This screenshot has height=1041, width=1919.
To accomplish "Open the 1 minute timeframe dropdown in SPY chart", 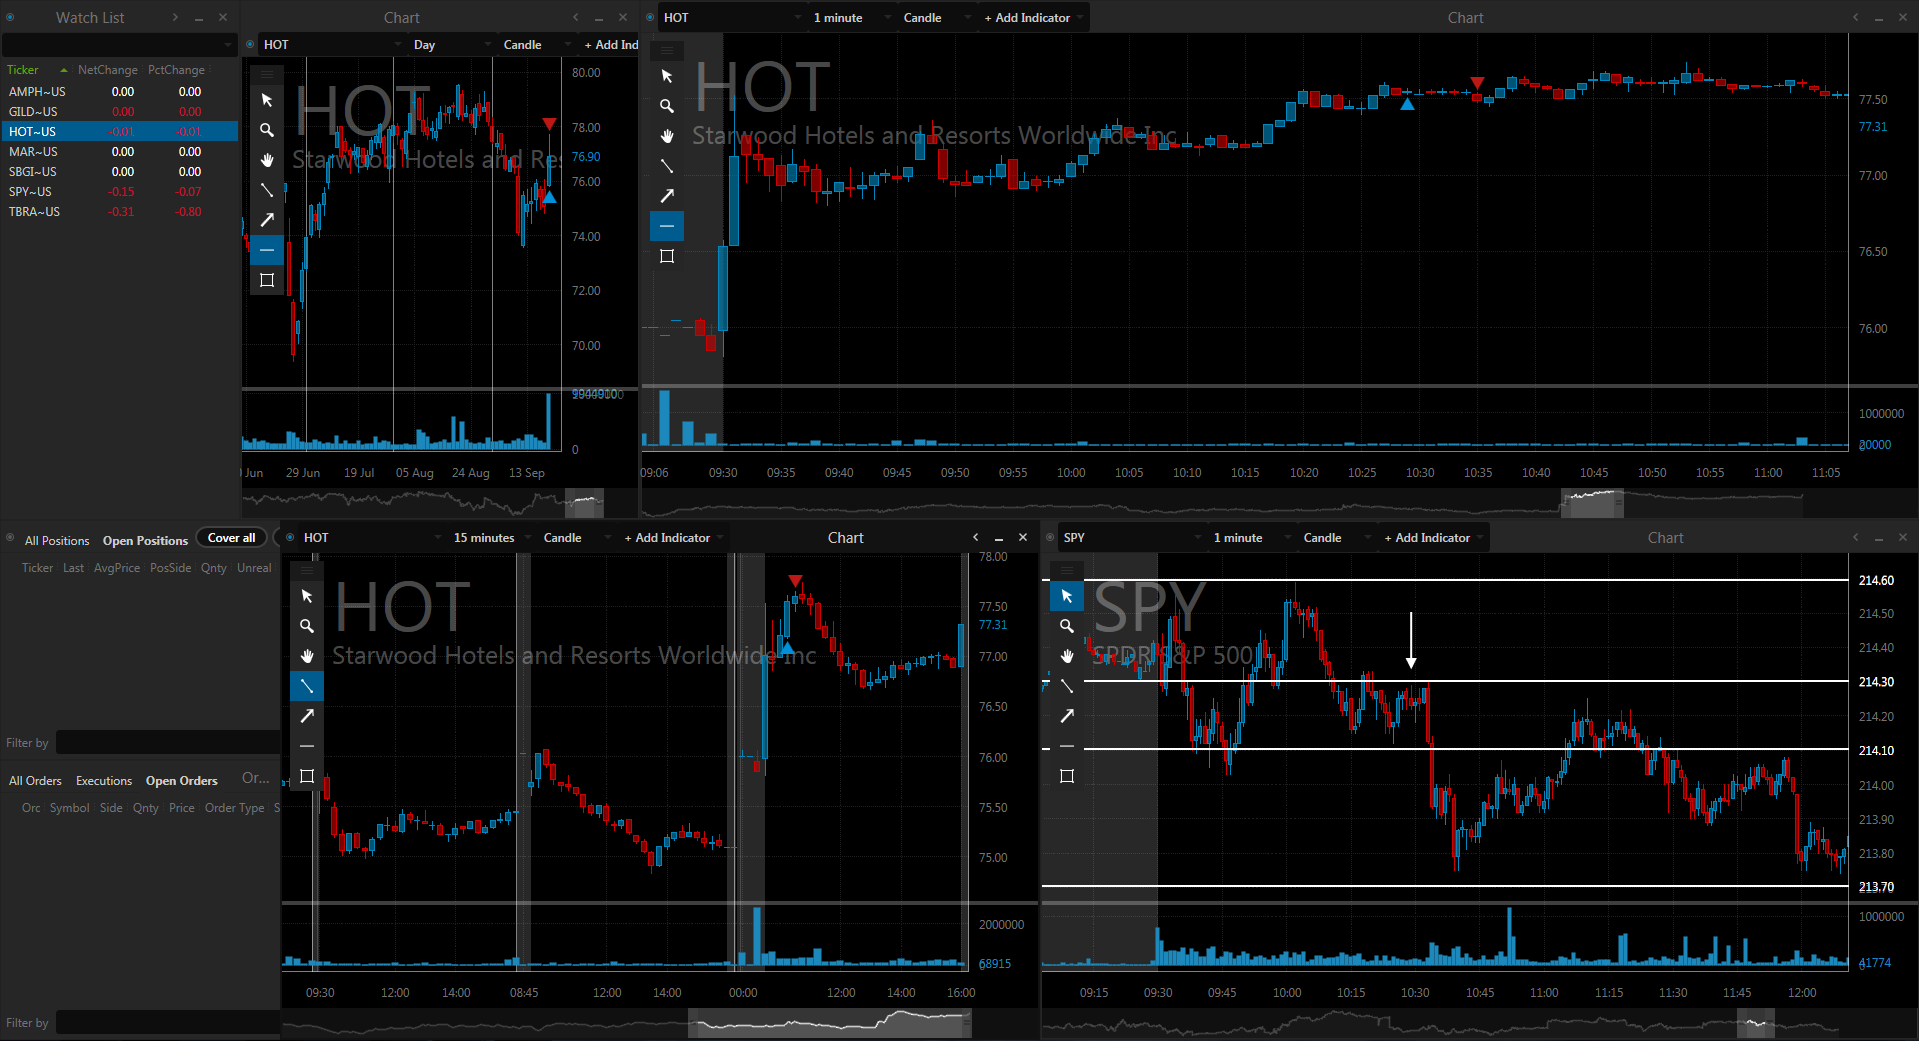I will 1251,538.
